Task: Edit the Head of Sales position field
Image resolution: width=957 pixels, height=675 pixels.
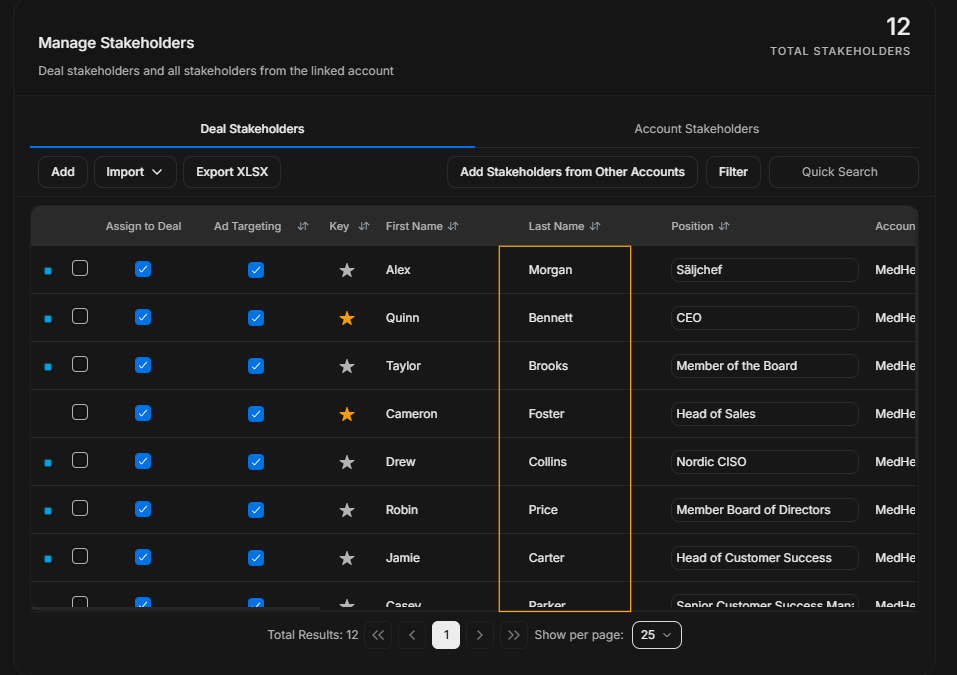Action: point(765,414)
